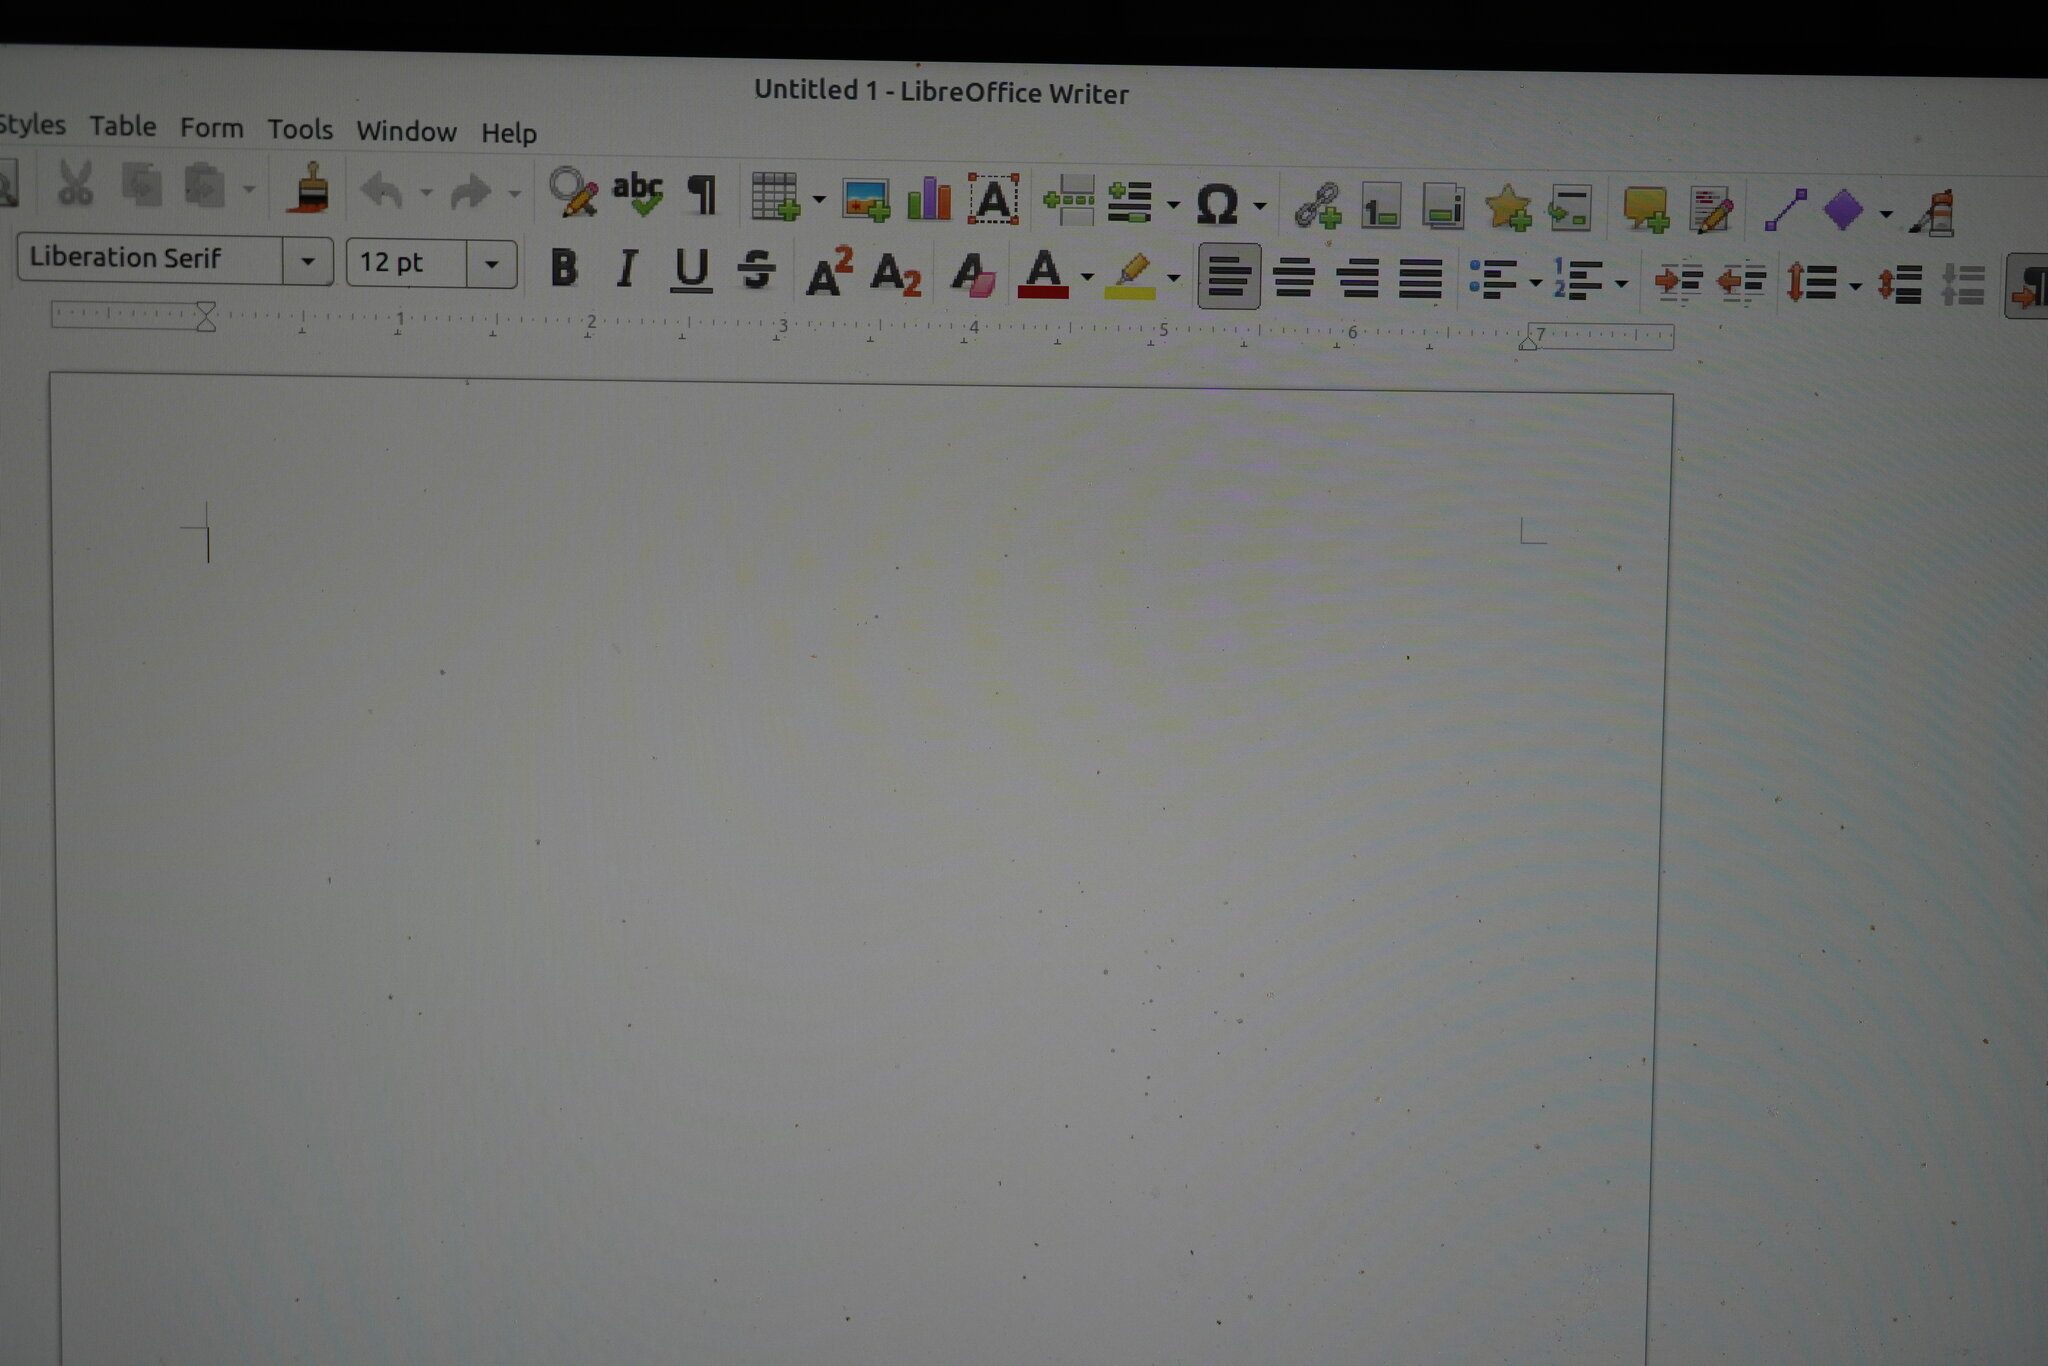Image resolution: width=2048 pixels, height=1366 pixels.
Task: Toggle unordered bullet list
Action: point(1493,280)
